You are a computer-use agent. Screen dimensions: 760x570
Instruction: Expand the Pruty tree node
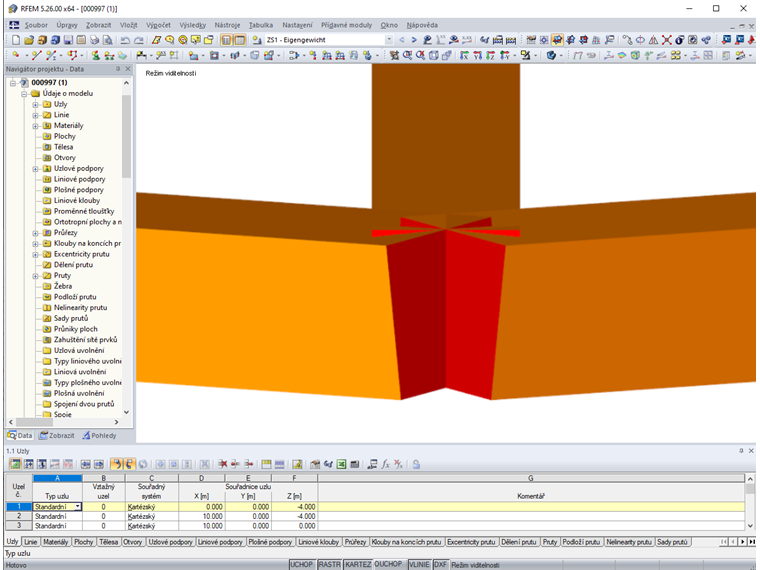35,276
